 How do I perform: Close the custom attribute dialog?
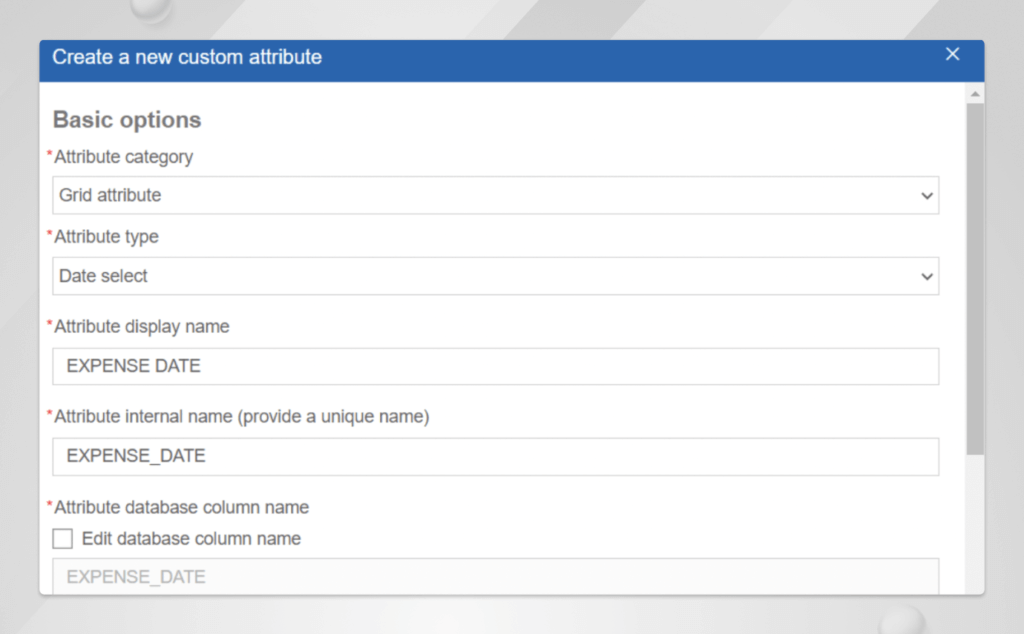click(952, 55)
